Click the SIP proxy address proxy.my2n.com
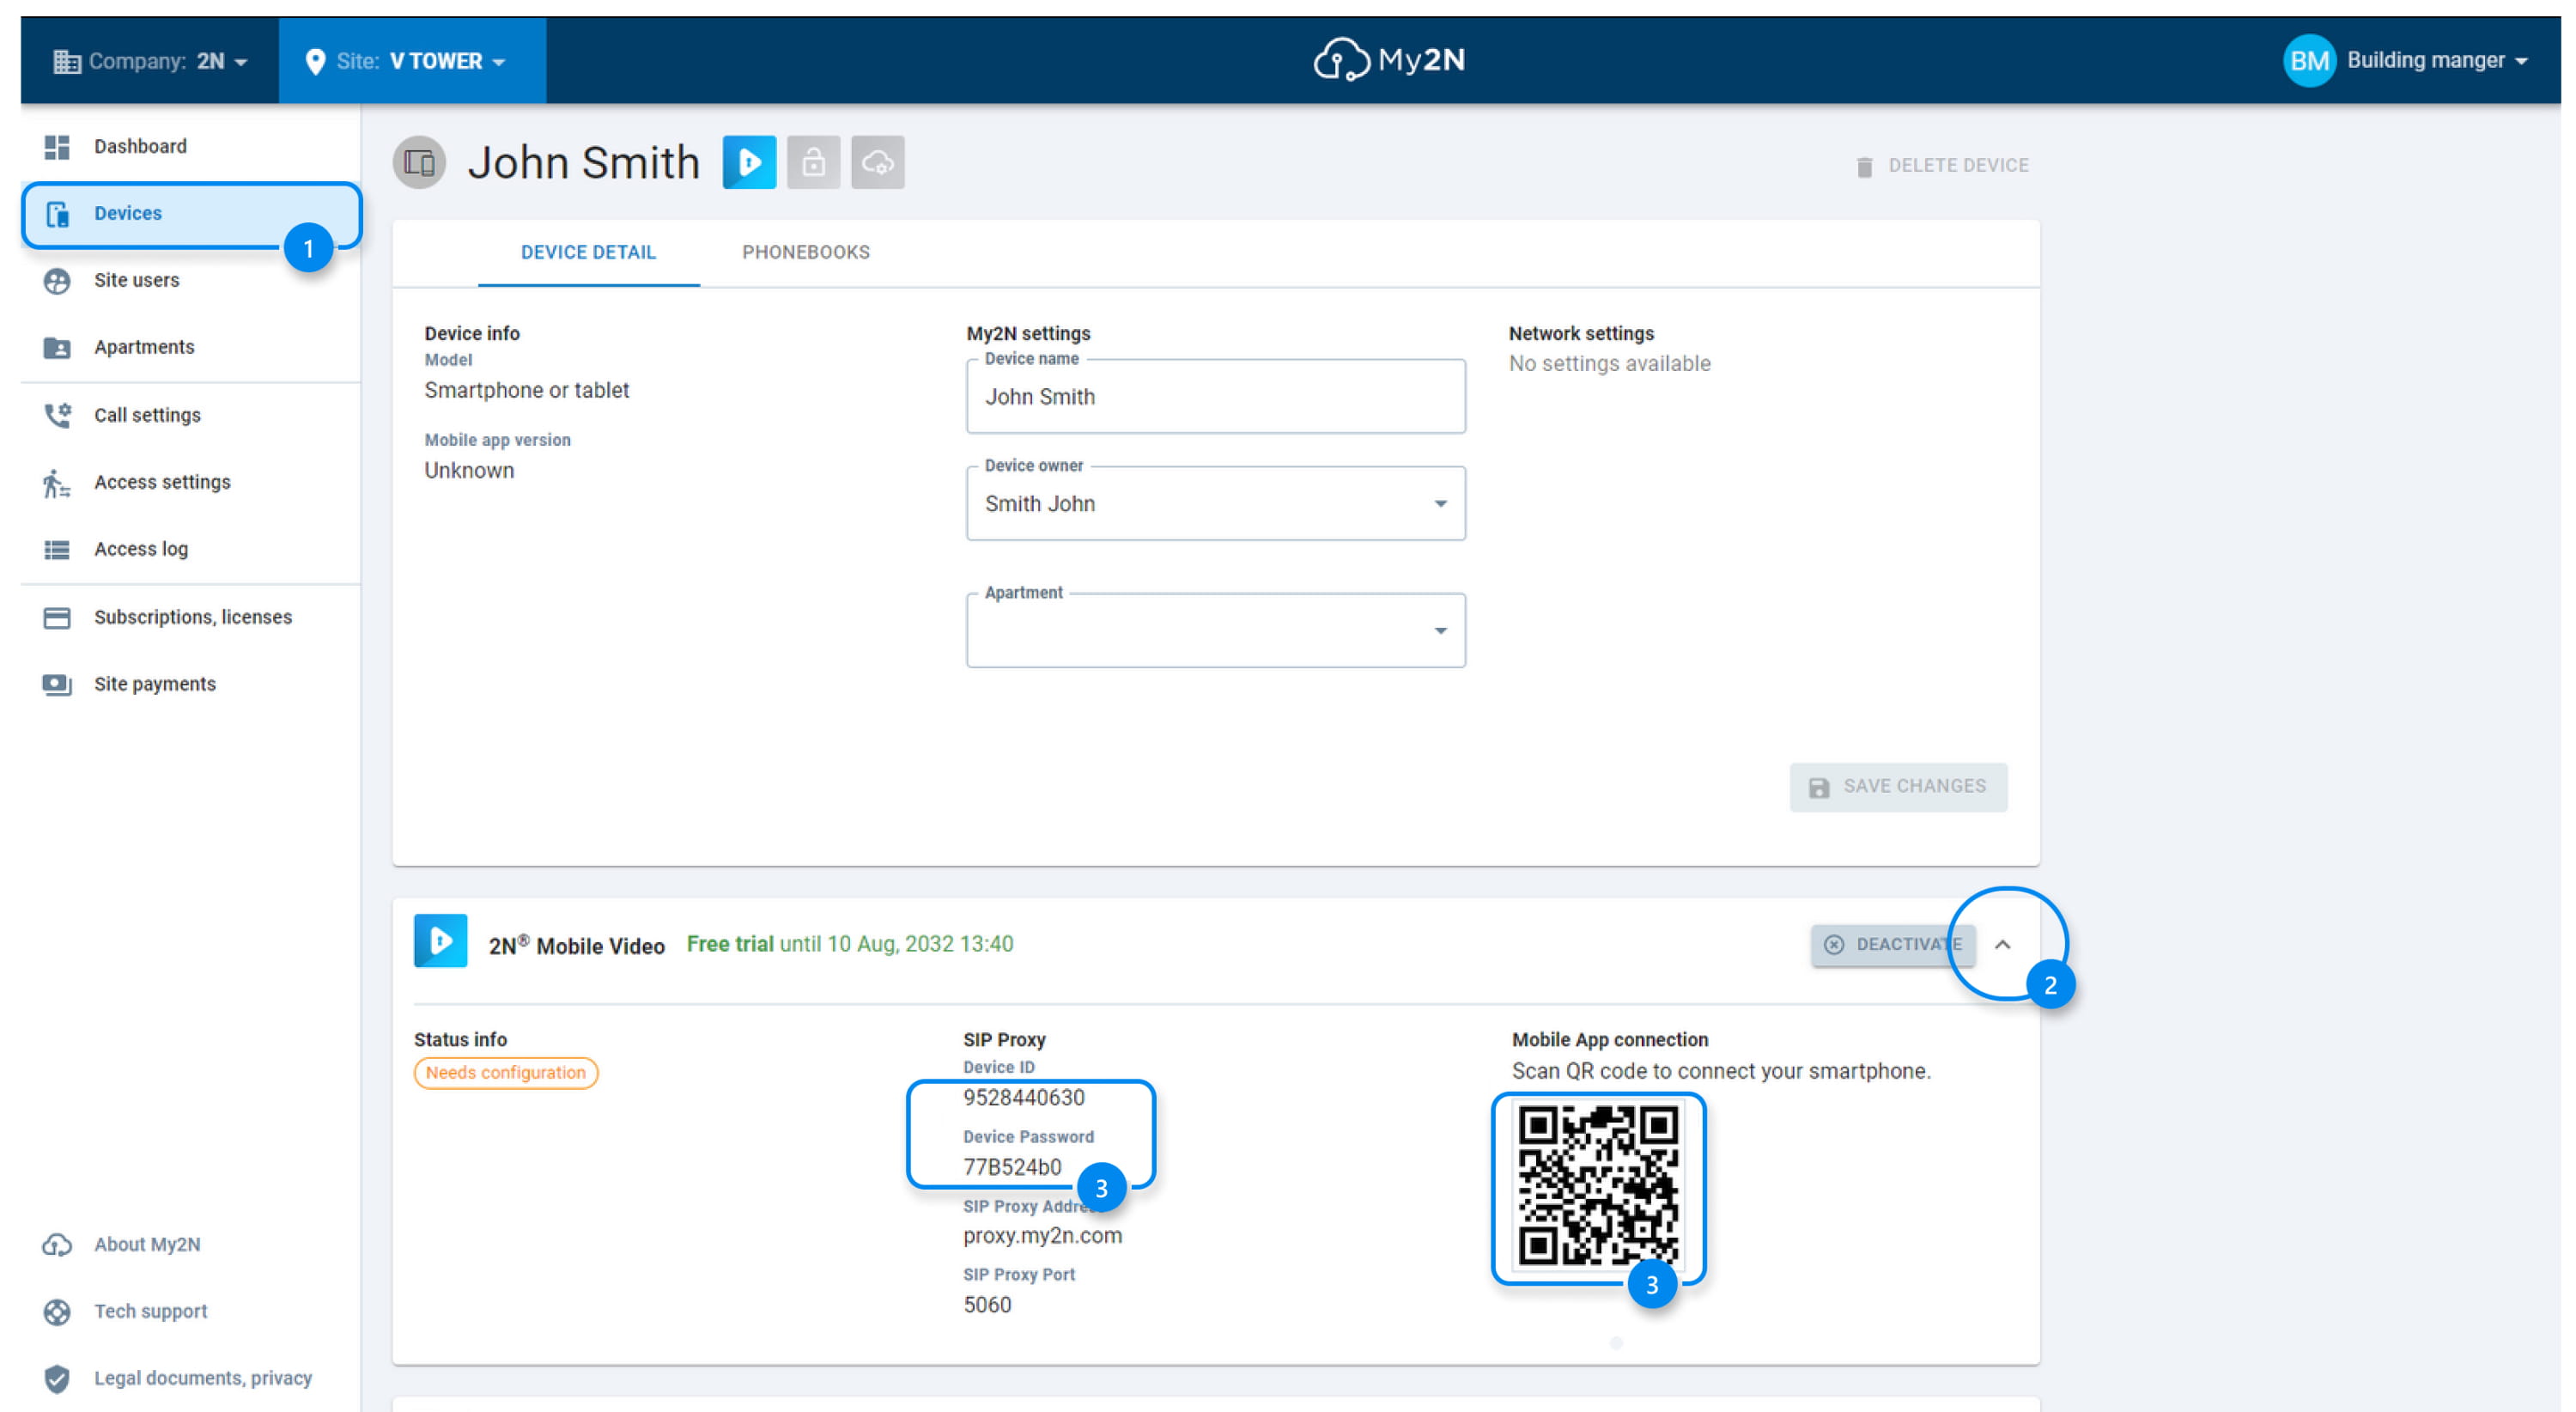The image size is (2576, 1412). [1042, 1236]
